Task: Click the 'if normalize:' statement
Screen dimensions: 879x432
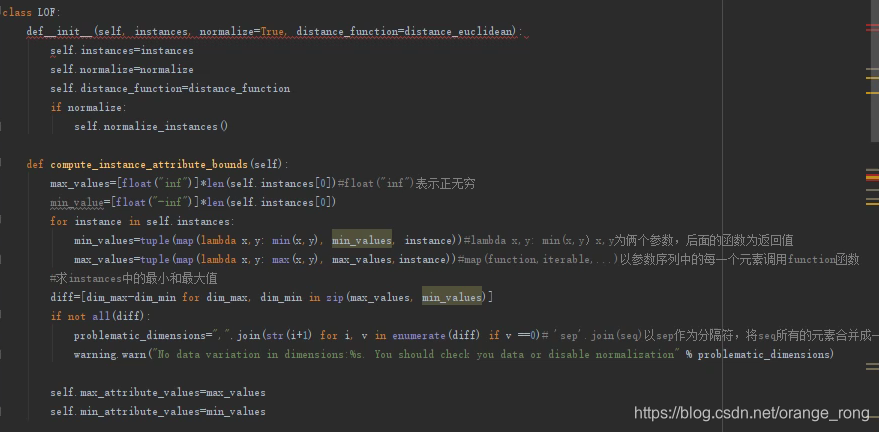Action: (x=89, y=108)
